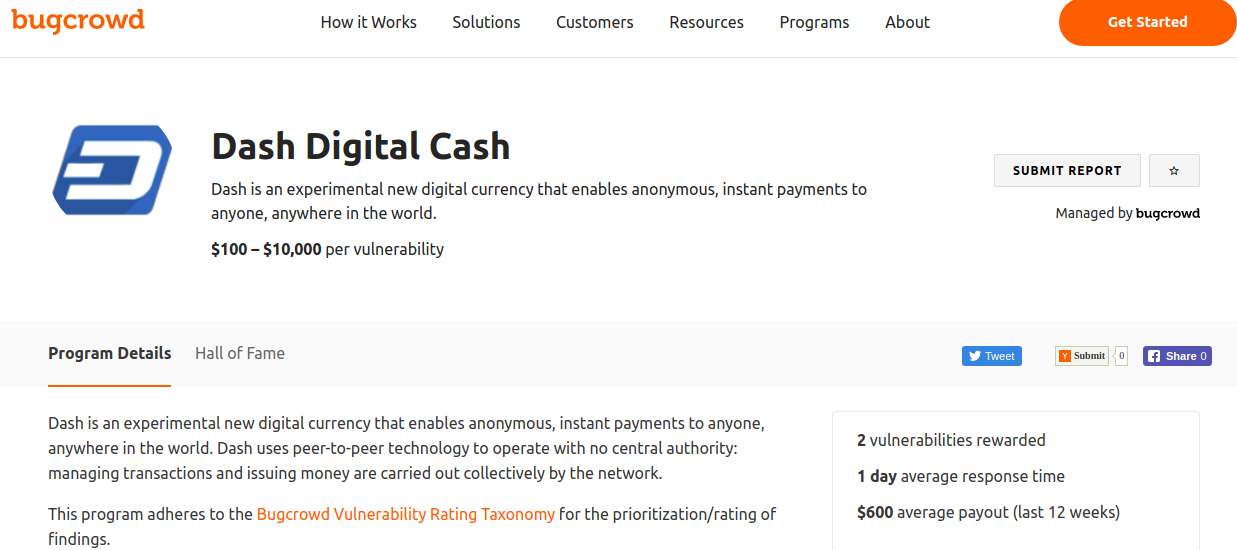Navigate to Programs in top navigation
Screen dimensions: 1237x550
814,22
